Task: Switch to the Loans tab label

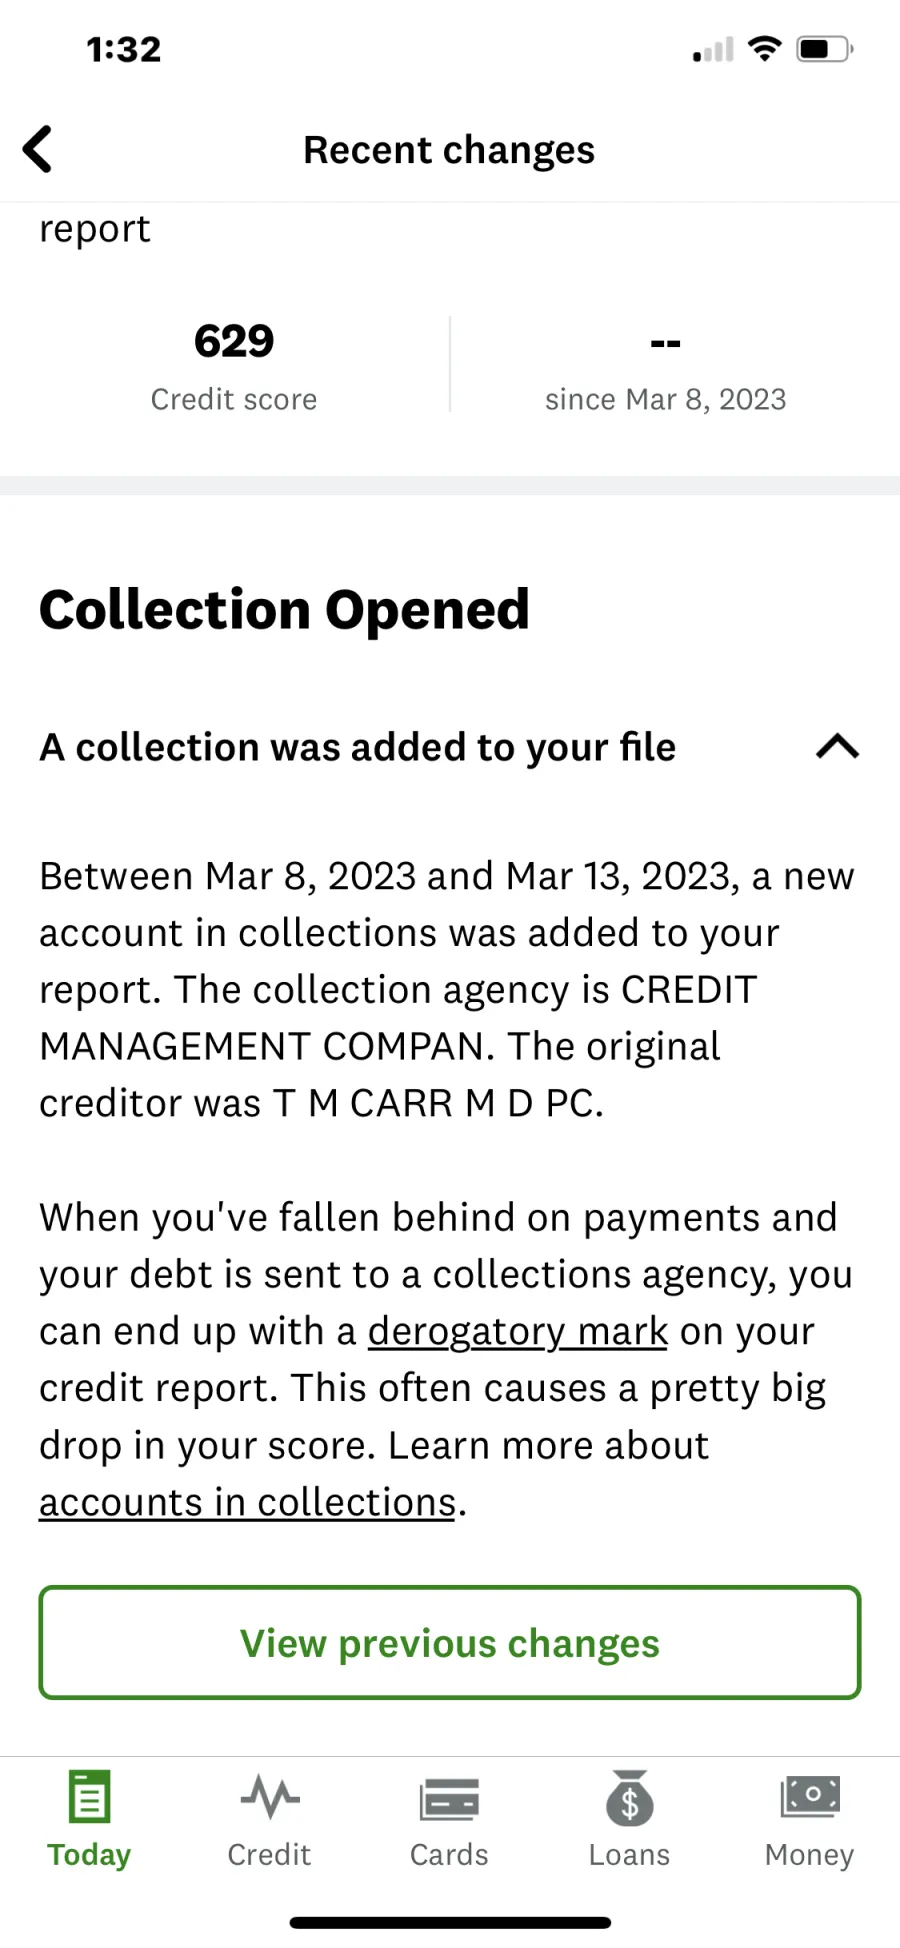Action: (x=629, y=1855)
